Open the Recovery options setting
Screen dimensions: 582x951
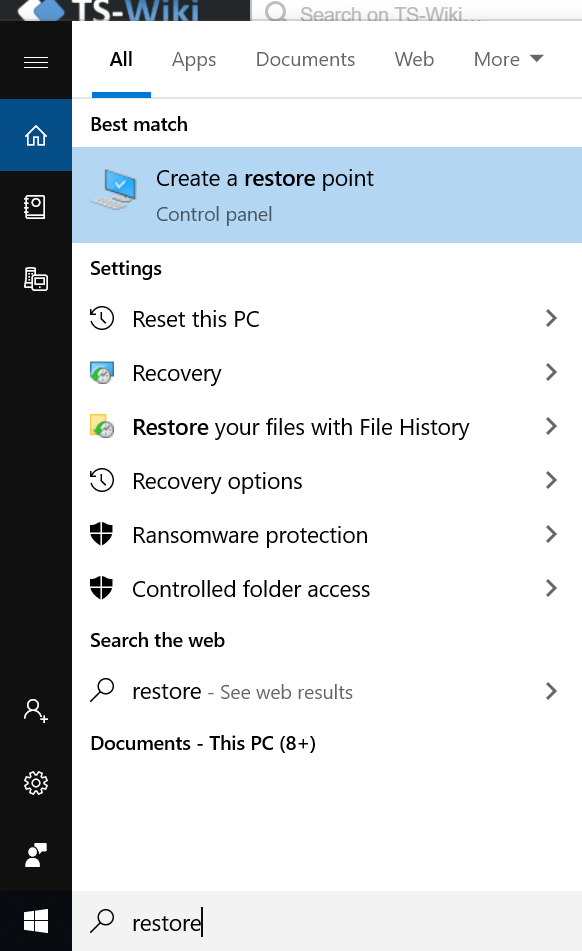point(327,481)
